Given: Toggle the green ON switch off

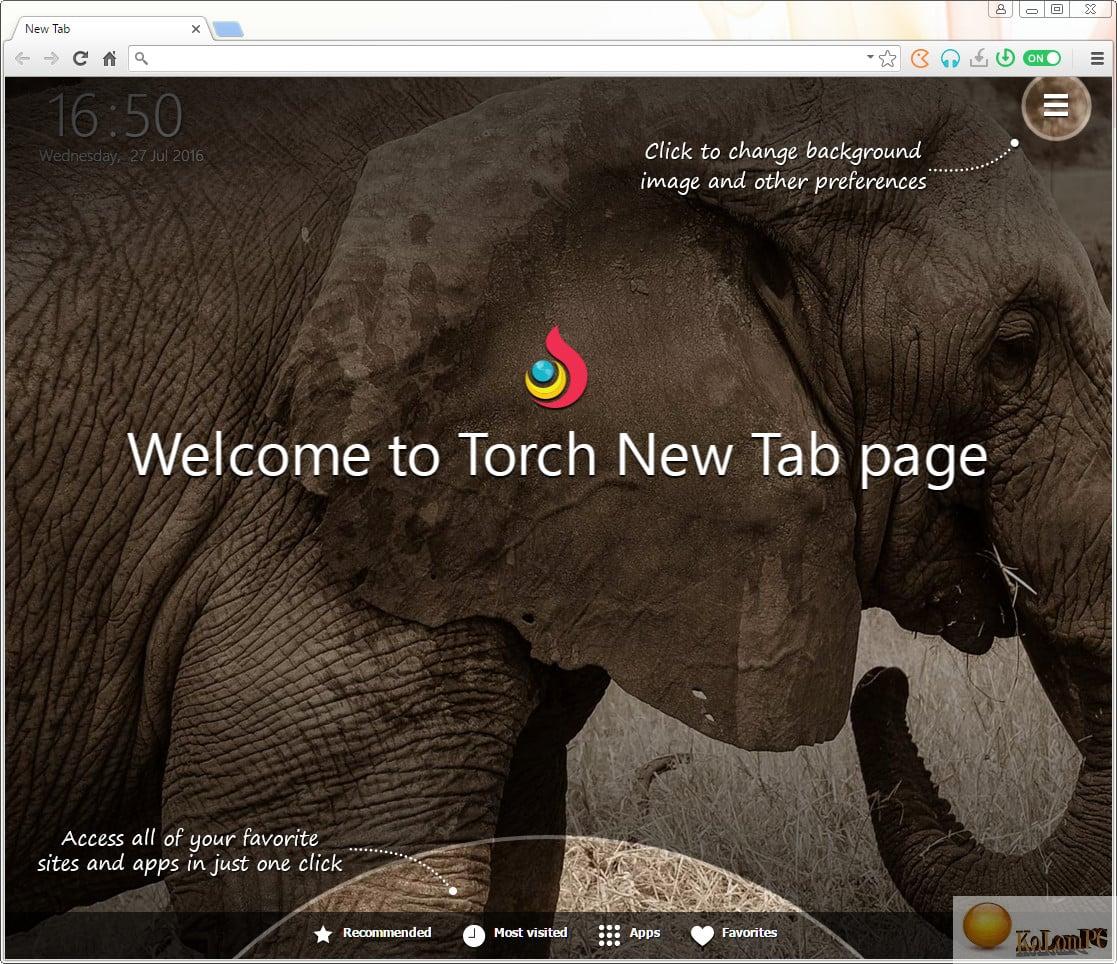Looking at the screenshot, I should point(1041,58).
